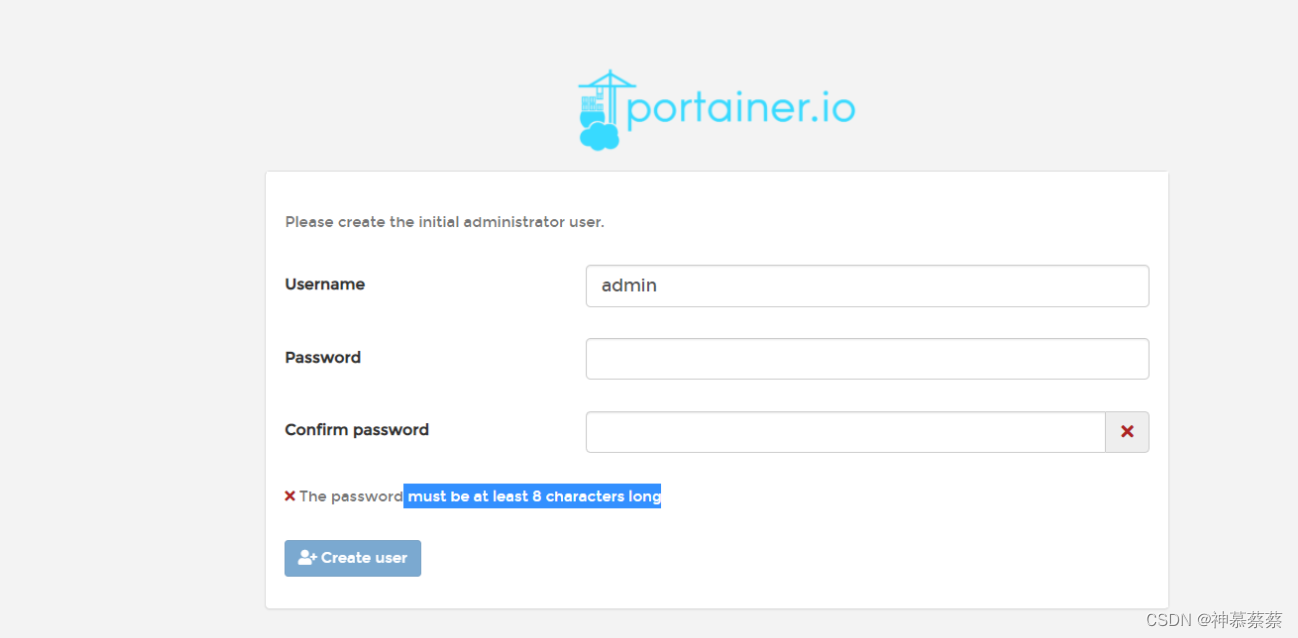The image size is (1298, 638).
Task: Click the red X beside Confirm password field
Action: coord(1127,432)
